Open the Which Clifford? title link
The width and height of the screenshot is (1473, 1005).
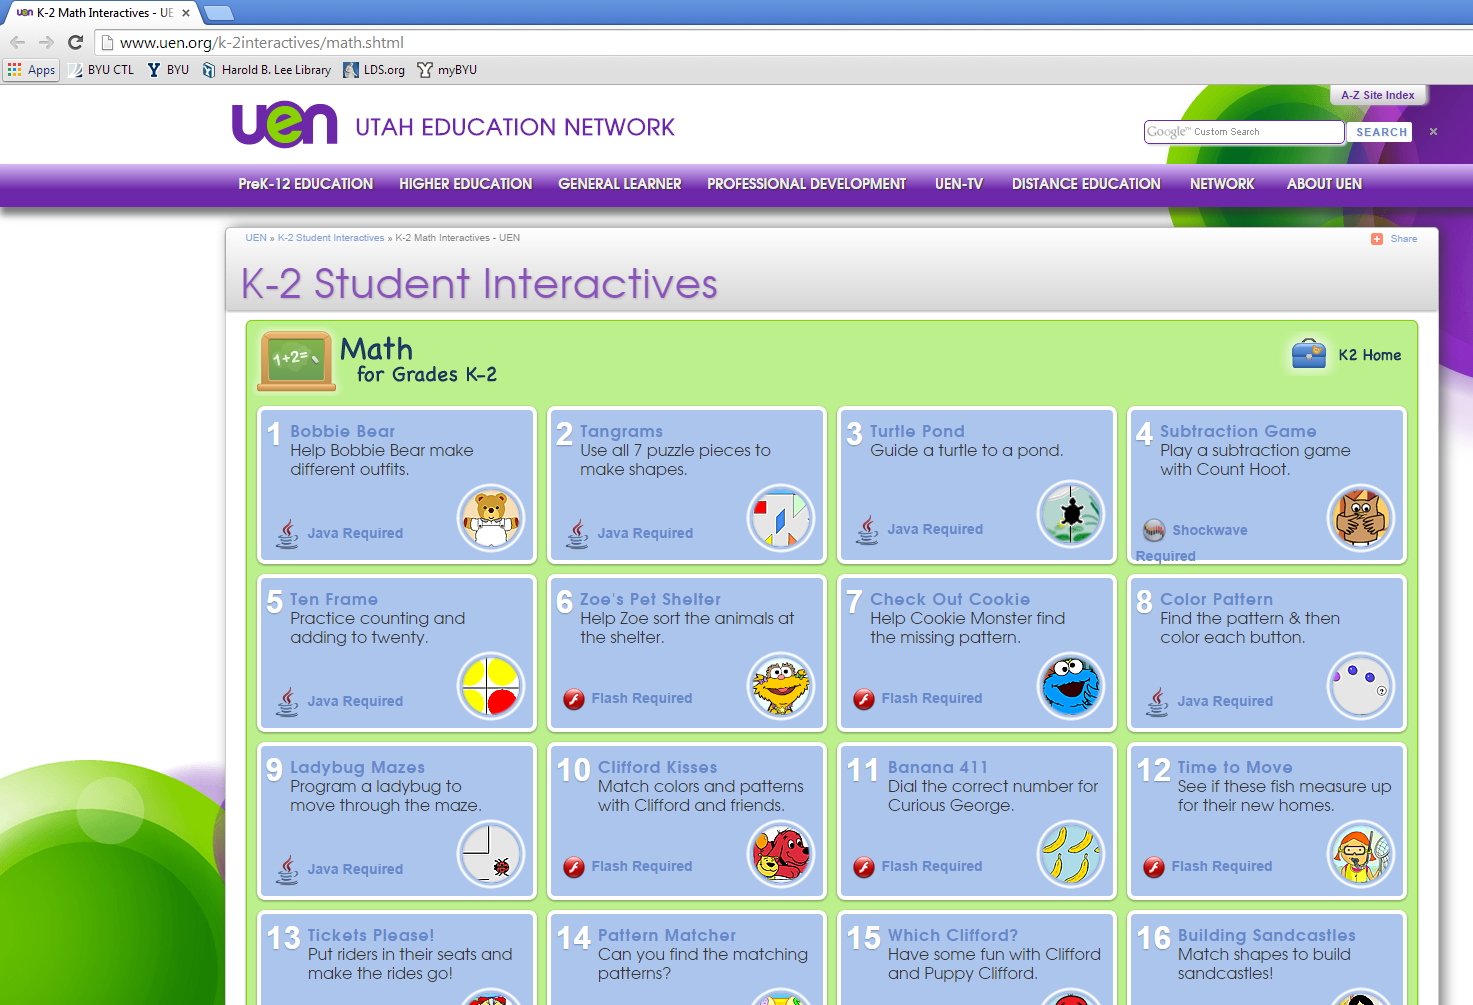coord(953,935)
